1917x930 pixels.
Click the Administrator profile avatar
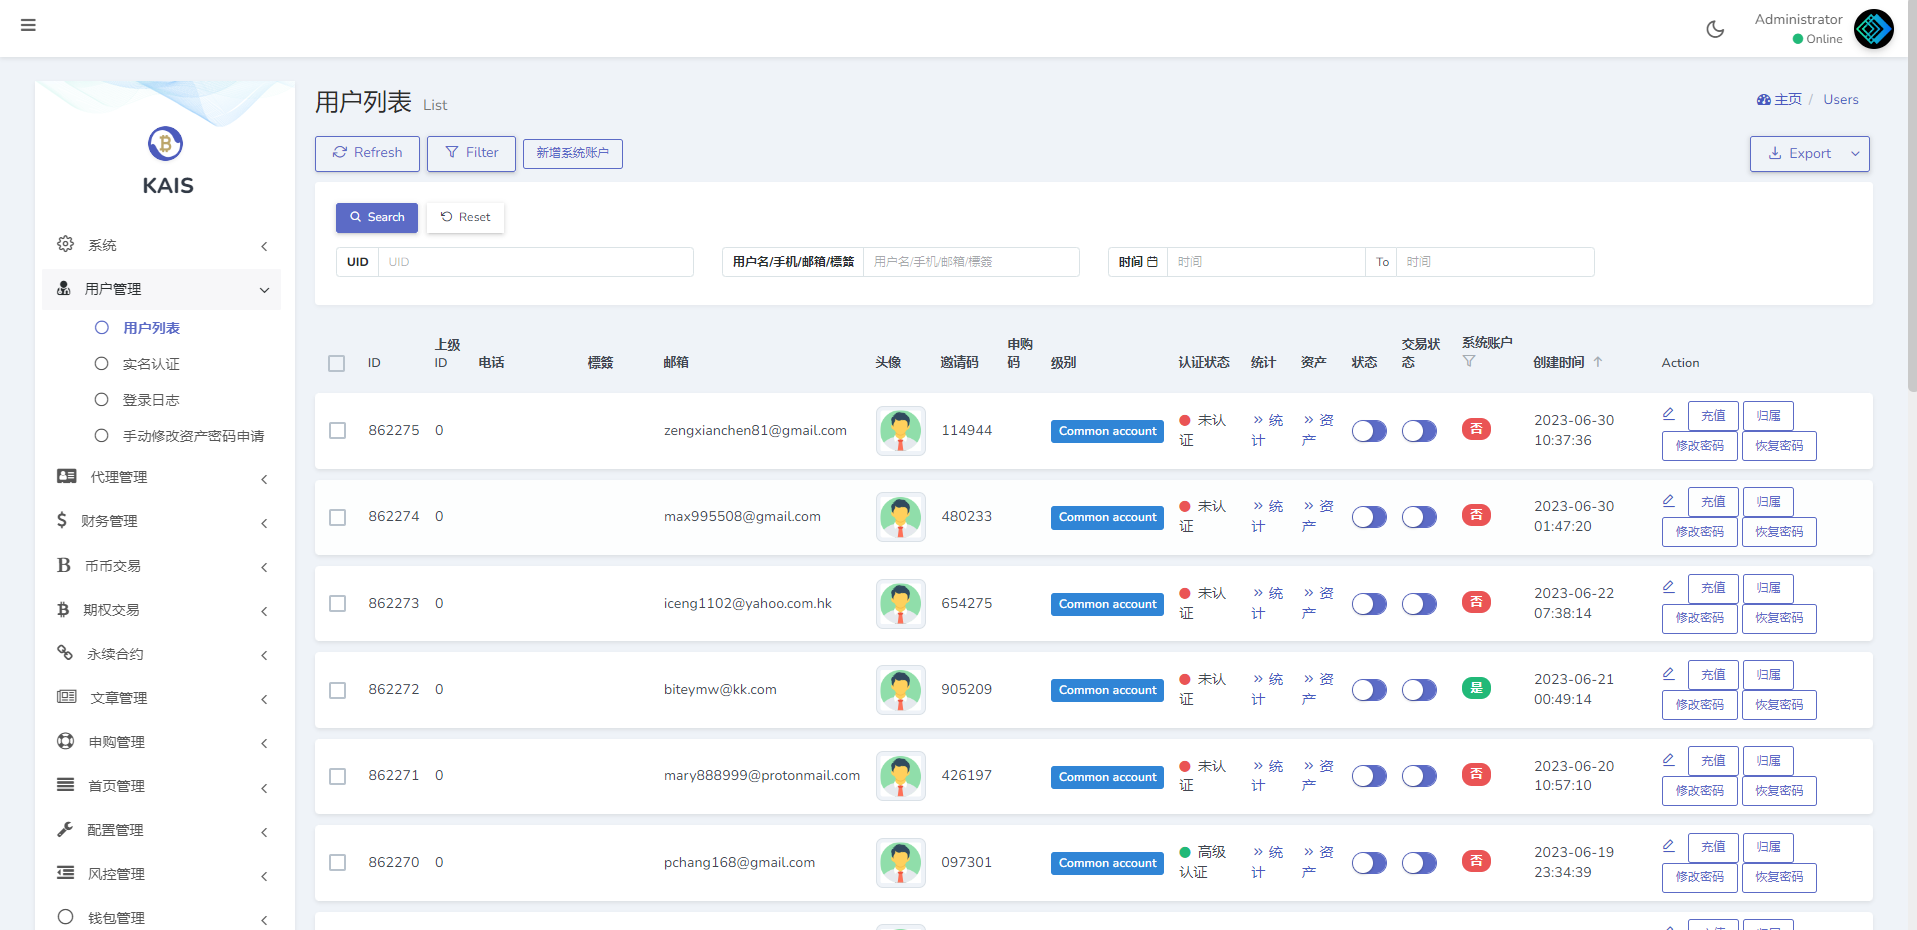click(1873, 29)
